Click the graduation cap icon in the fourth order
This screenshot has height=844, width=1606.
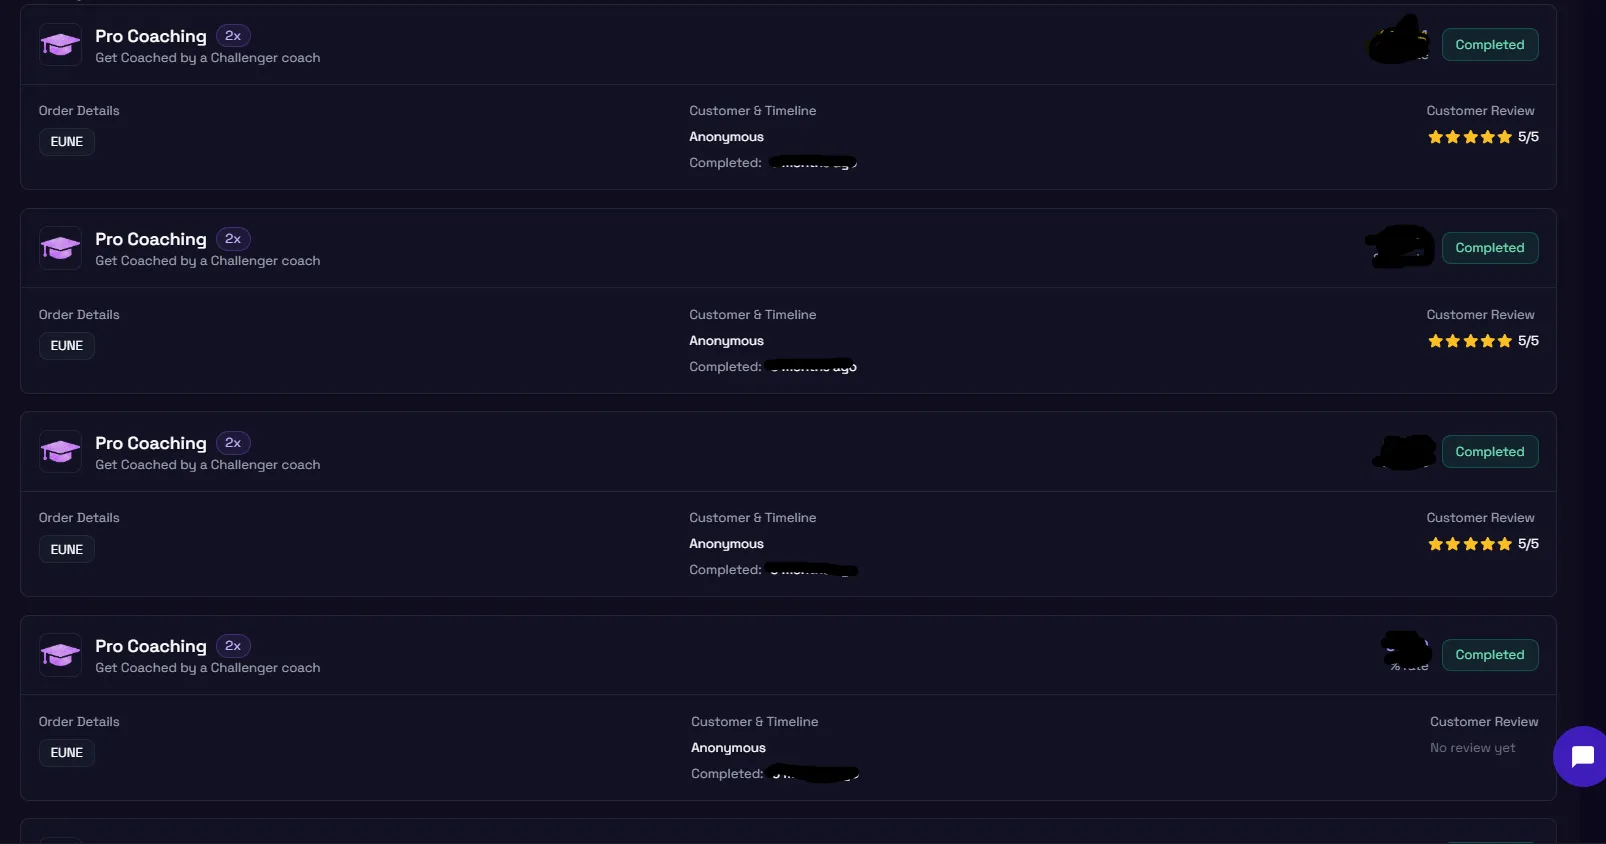[x=60, y=655]
